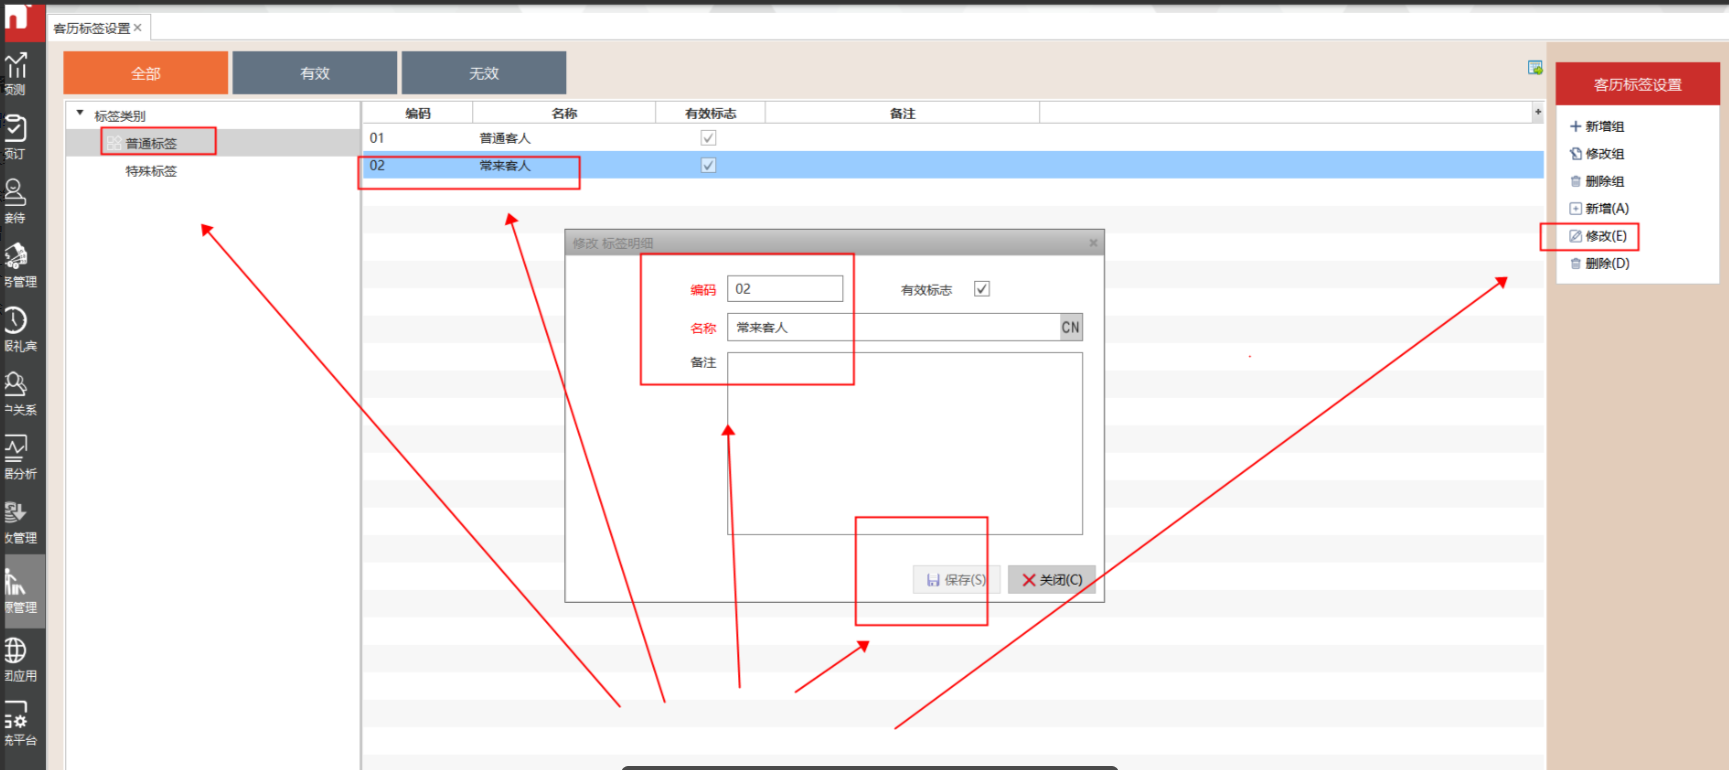This screenshot has width=1729, height=770.
Task: Click 删除(D) trash option
Action: click(1599, 264)
